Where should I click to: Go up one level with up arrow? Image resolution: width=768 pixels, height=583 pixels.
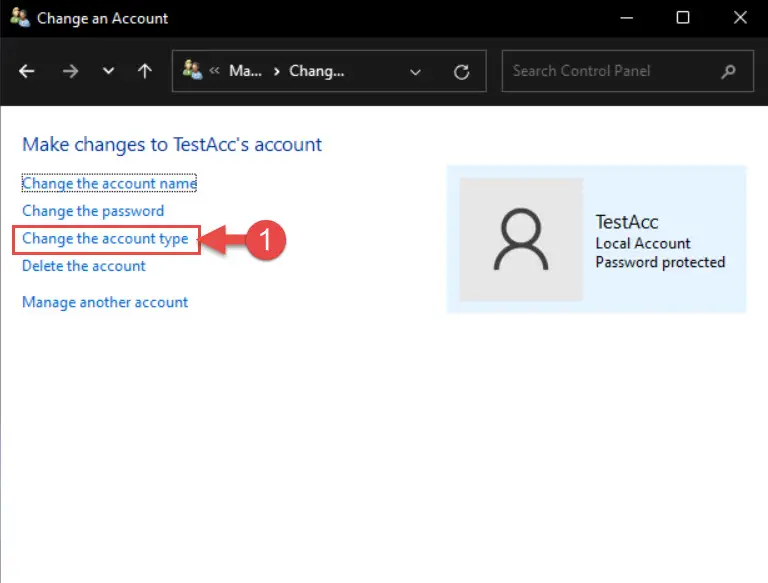coord(144,72)
